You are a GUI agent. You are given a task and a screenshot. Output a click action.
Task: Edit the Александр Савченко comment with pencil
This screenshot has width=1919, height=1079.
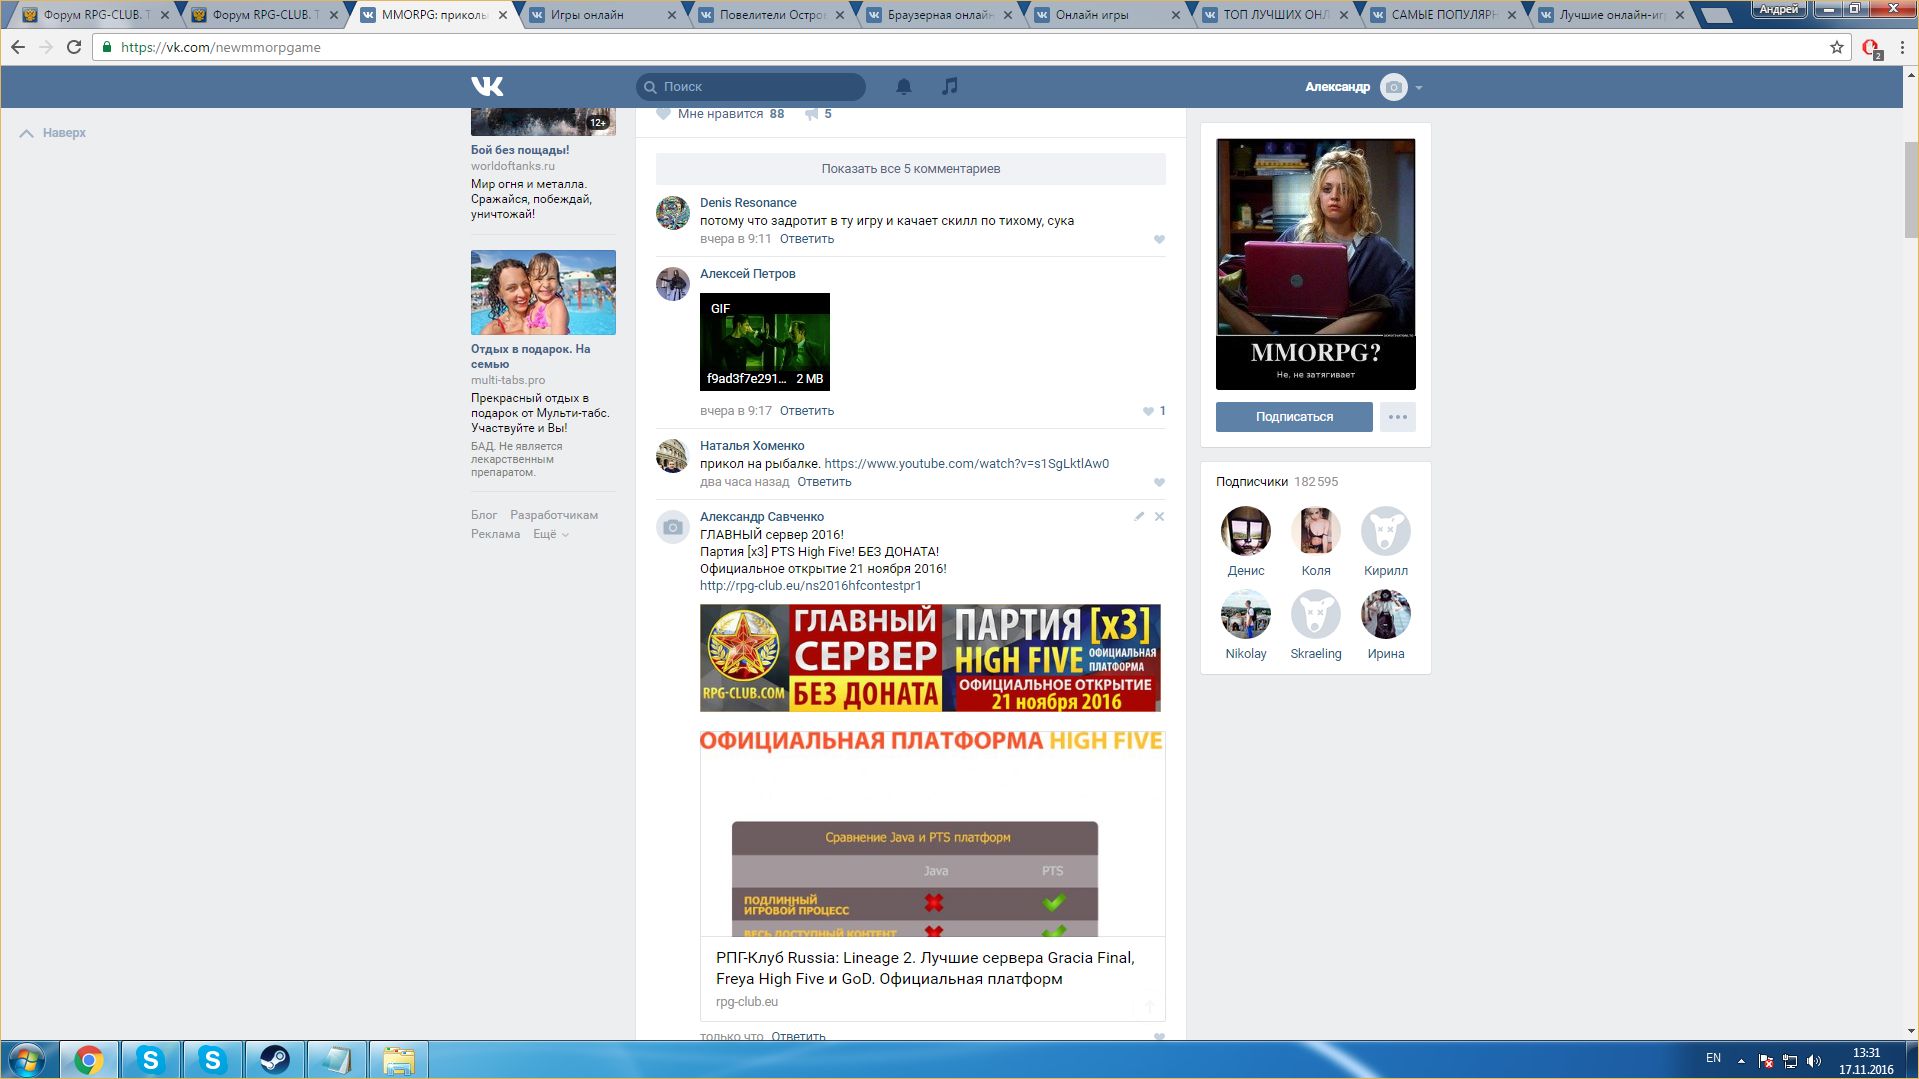coord(1139,517)
